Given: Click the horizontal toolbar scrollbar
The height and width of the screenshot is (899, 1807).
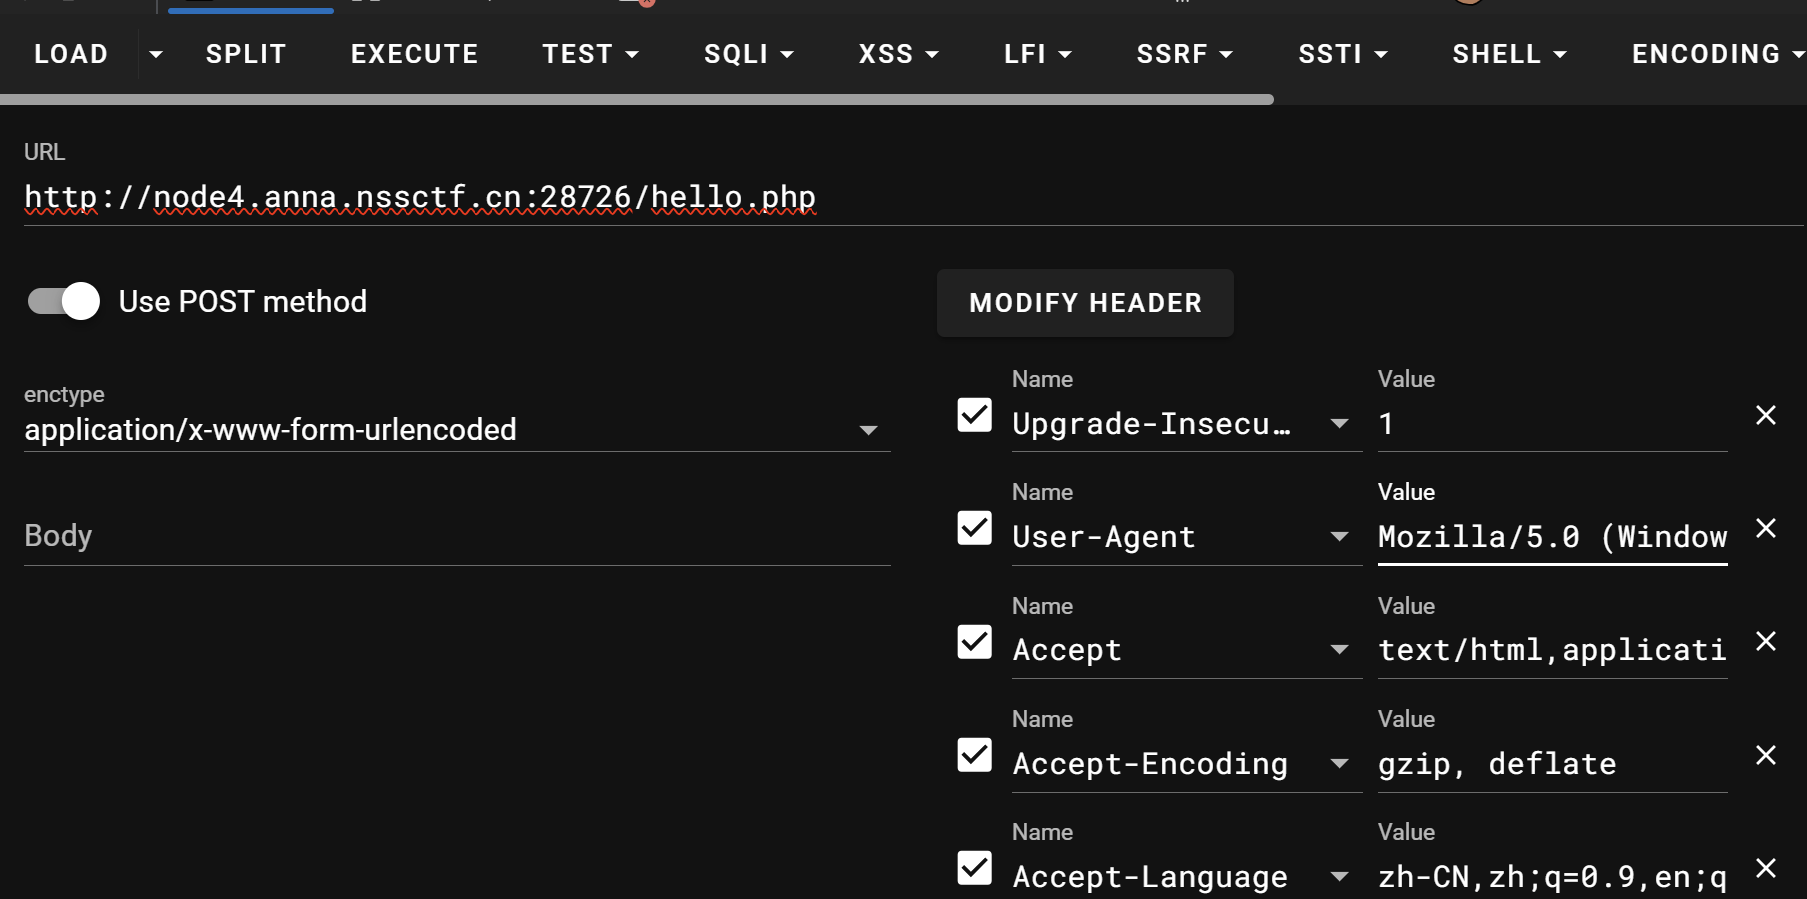Looking at the screenshot, I should 636,99.
